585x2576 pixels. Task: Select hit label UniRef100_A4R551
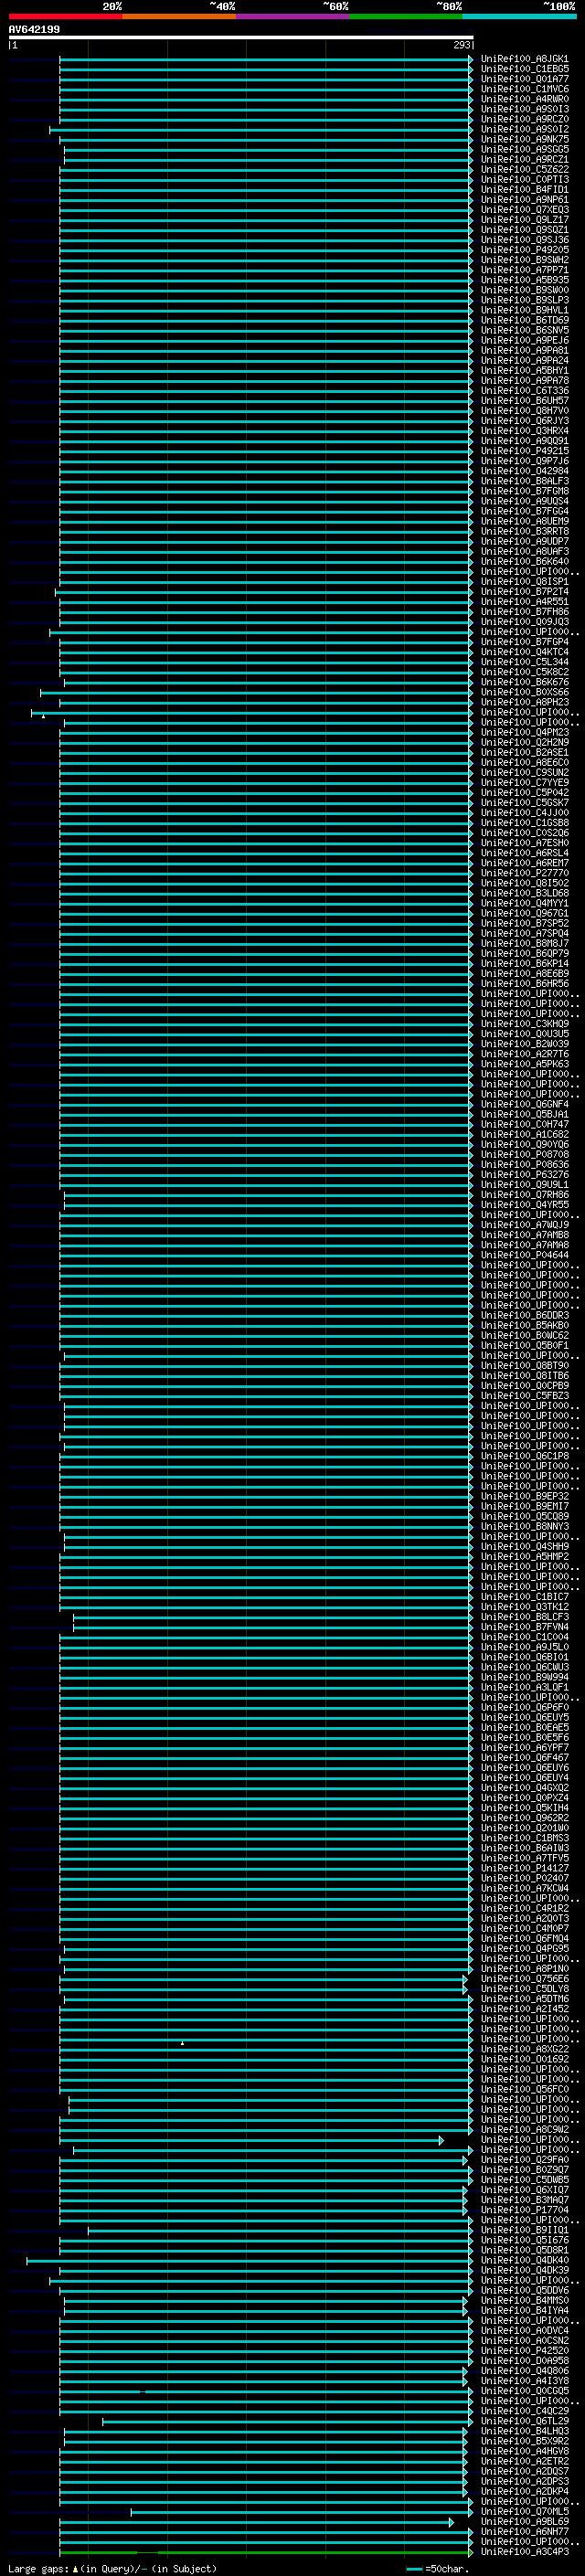pyautogui.click(x=525, y=602)
